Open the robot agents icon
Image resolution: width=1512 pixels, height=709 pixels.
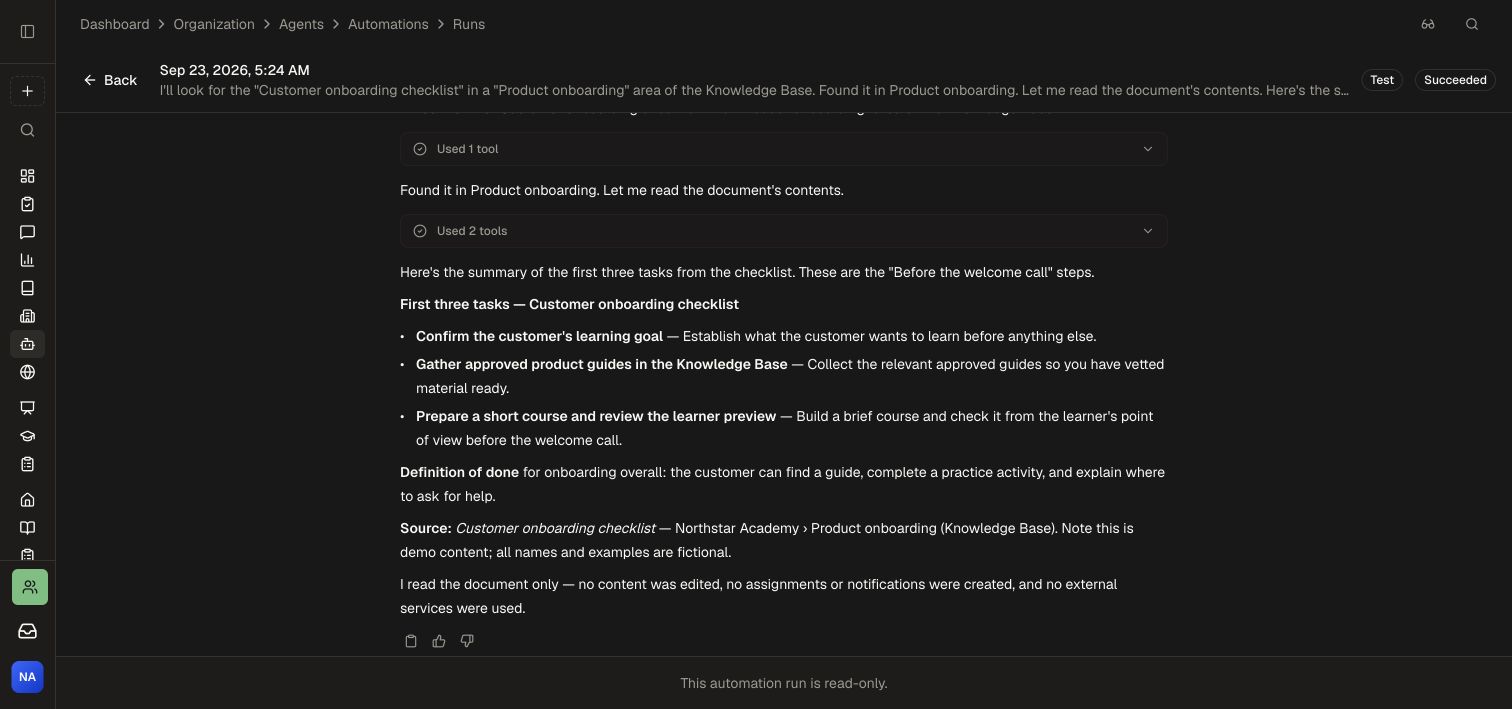(28, 344)
